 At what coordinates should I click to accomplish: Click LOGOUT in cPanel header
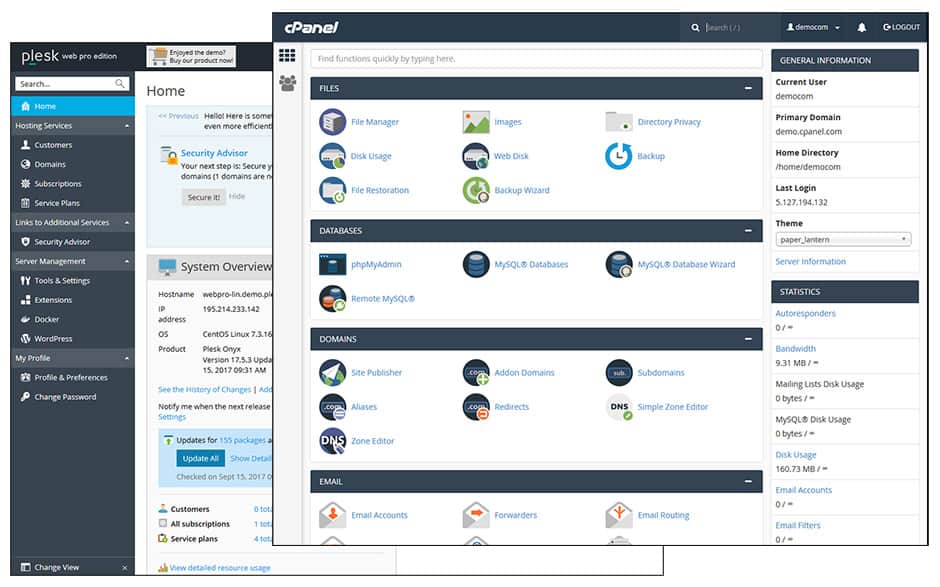(901, 27)
